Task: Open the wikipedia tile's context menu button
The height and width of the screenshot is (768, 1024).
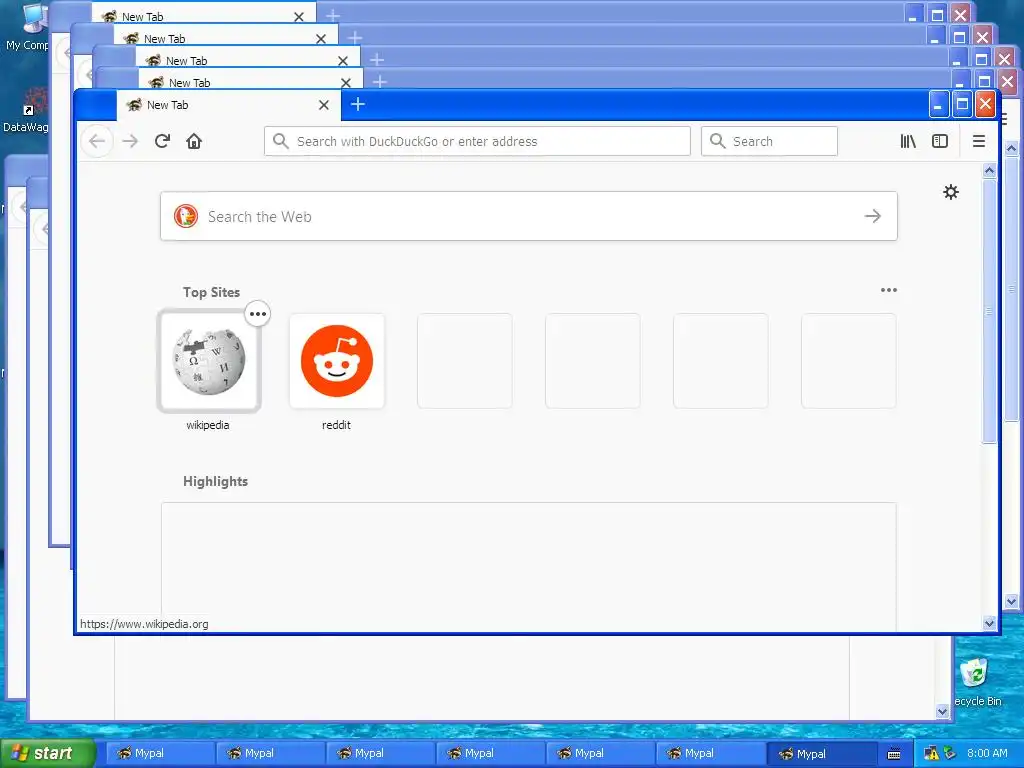Action: click(x=258, y=314)
